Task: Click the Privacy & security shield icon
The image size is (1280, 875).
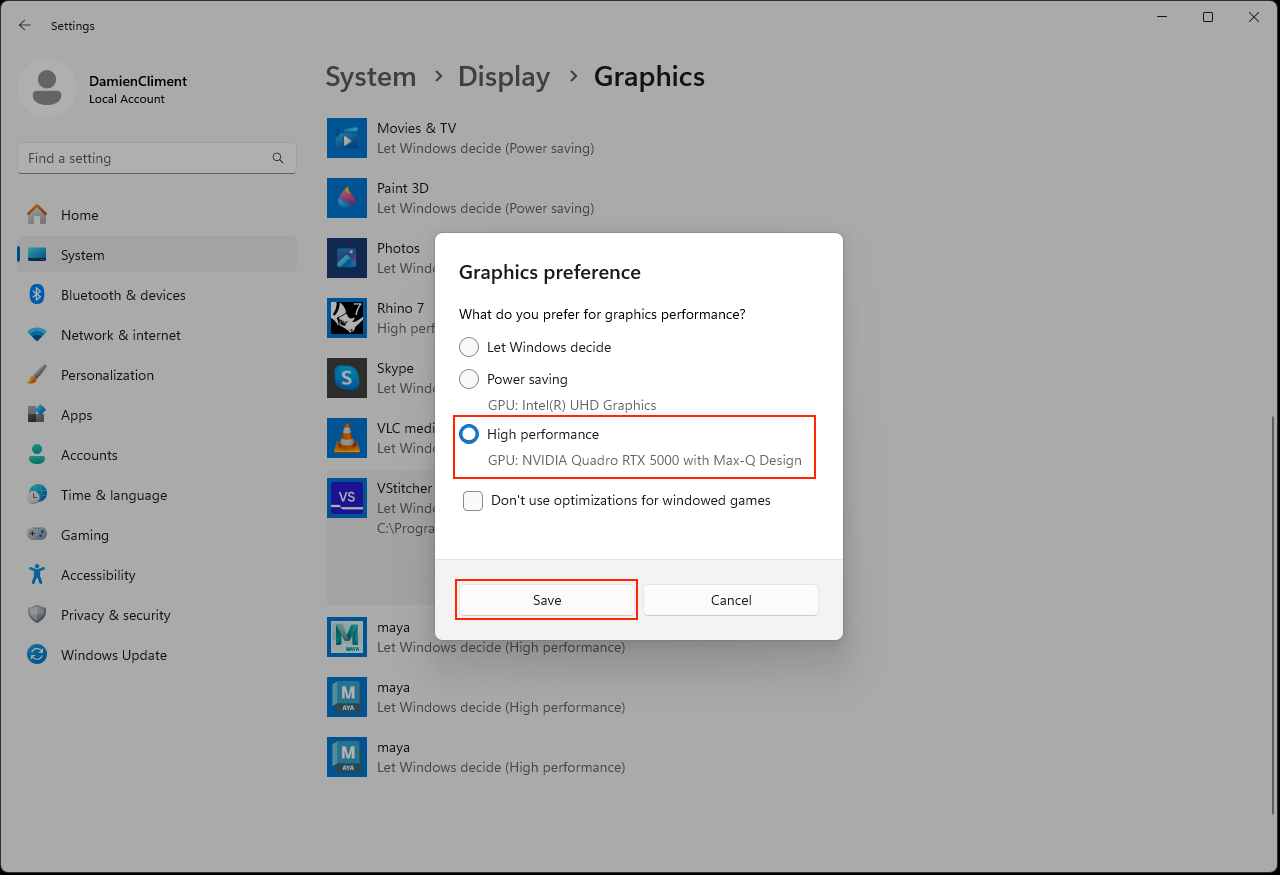Action: click(37, 615)
